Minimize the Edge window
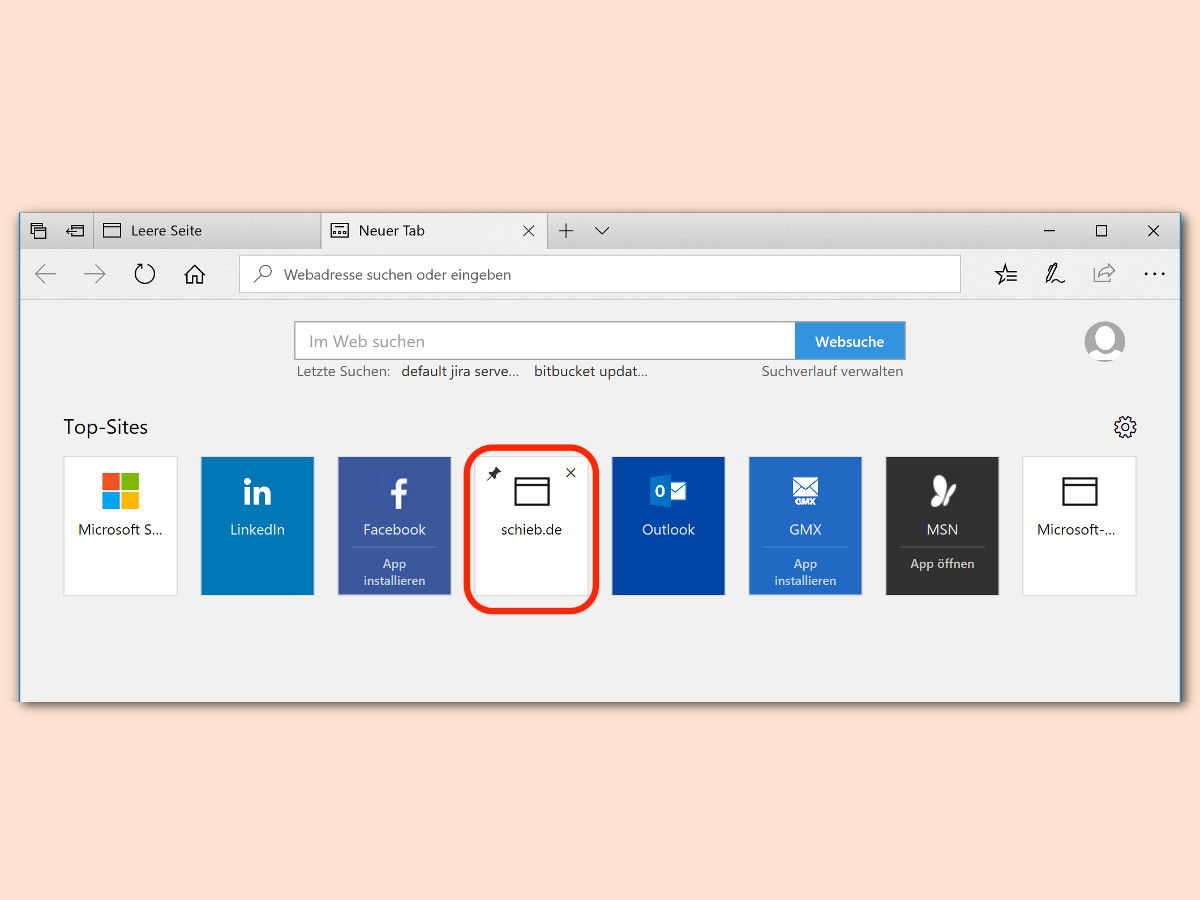The width and height of the screenshot is (1200, 900). [1050, 231]
